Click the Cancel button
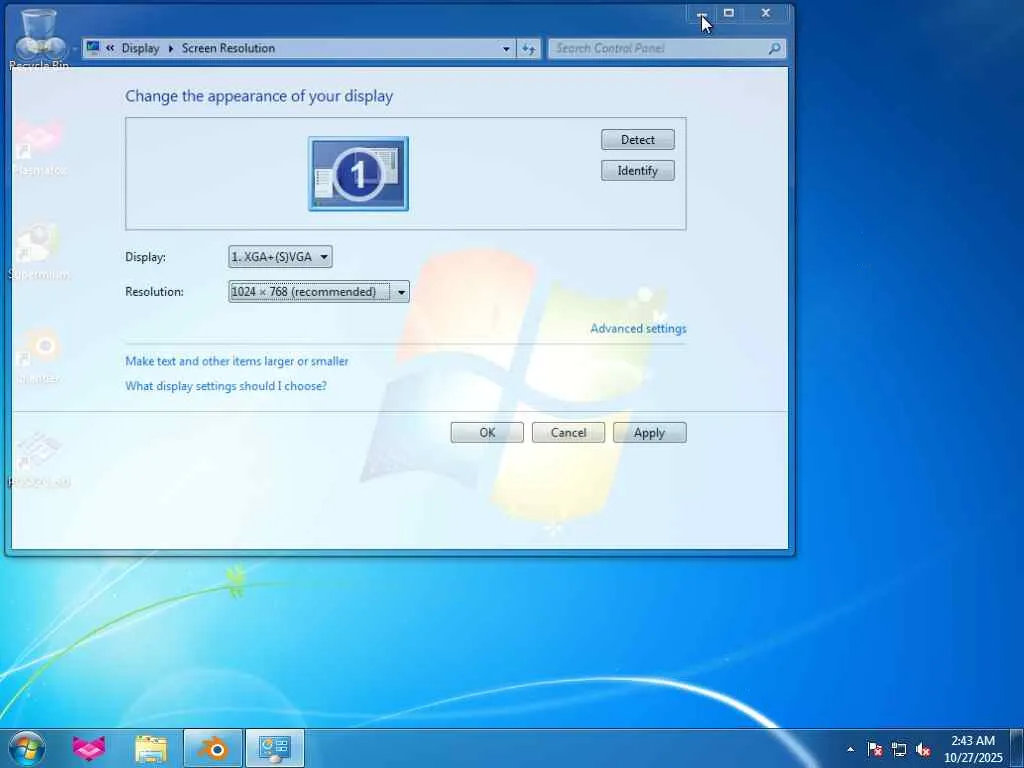The image size is (1024, 768). pyautogui.click(x=568, y=432)
